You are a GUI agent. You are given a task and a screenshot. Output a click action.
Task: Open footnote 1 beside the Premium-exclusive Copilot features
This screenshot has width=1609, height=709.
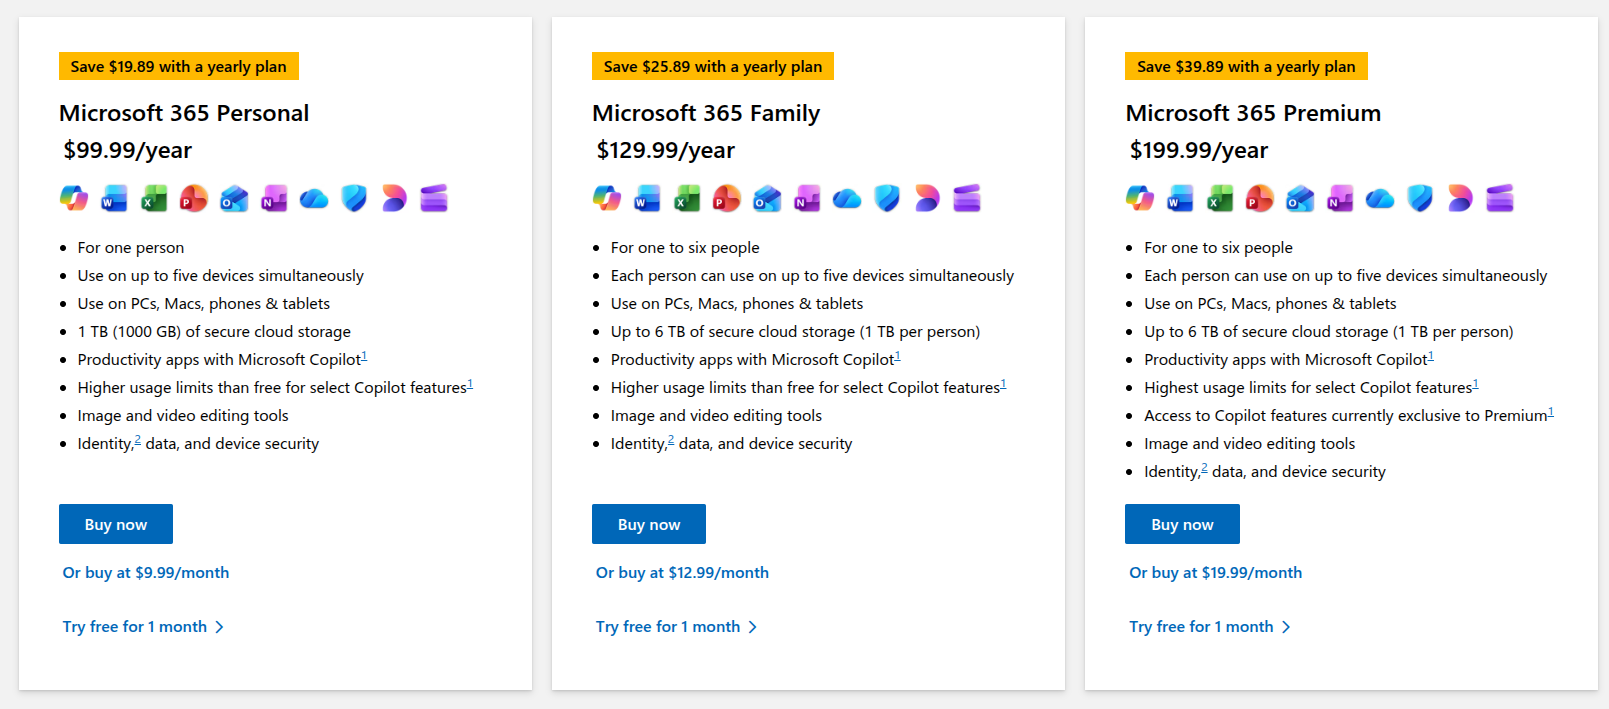tap(1551, 412)
